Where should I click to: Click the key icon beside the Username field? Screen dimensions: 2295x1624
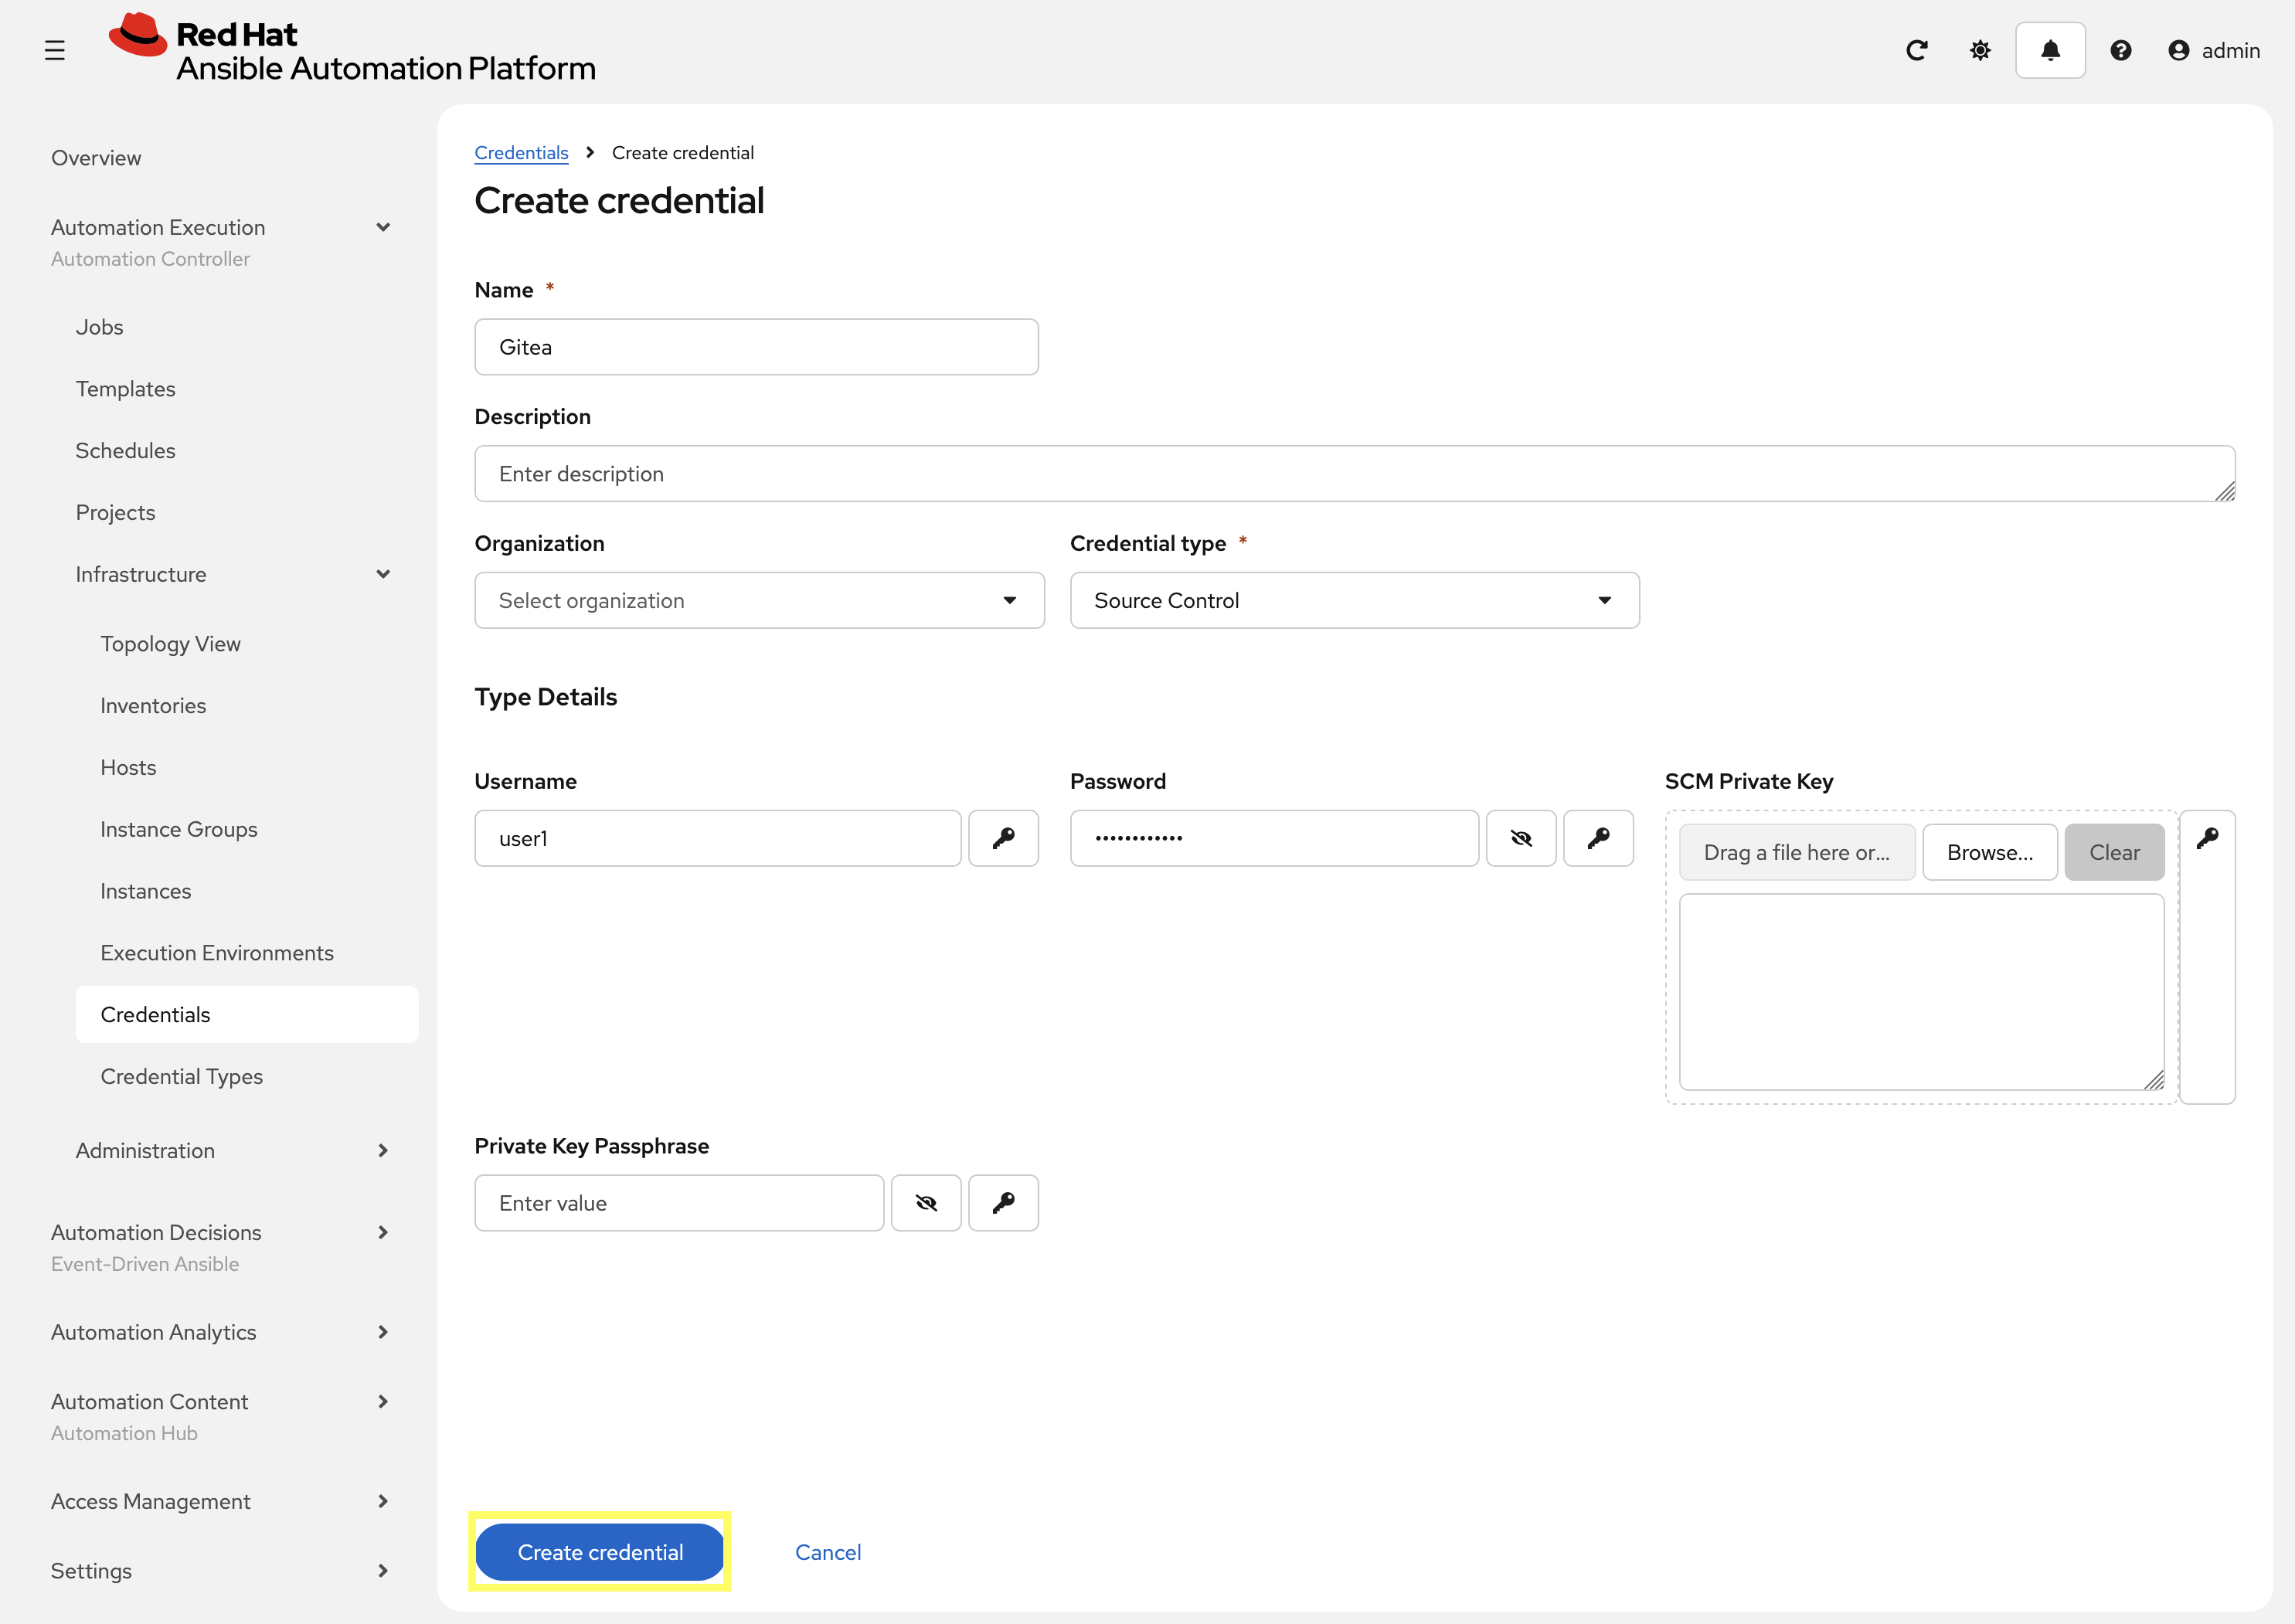1004,838
